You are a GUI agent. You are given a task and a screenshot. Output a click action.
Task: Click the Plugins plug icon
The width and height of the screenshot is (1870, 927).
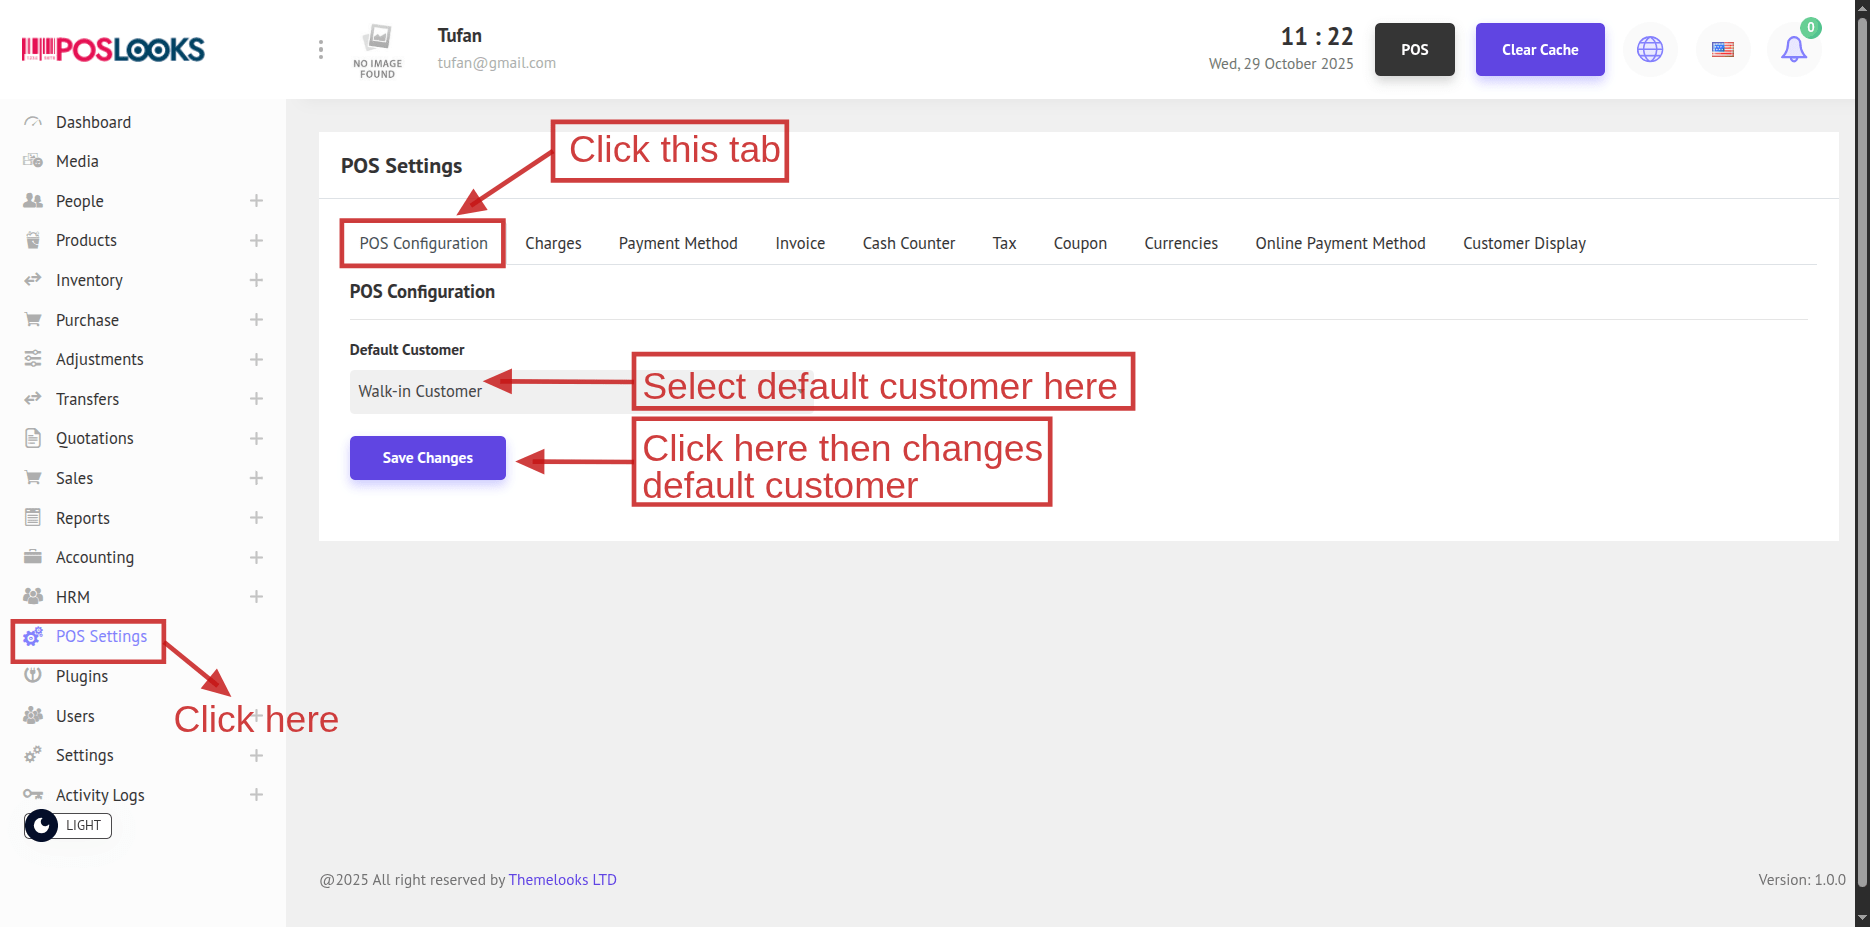33,676
